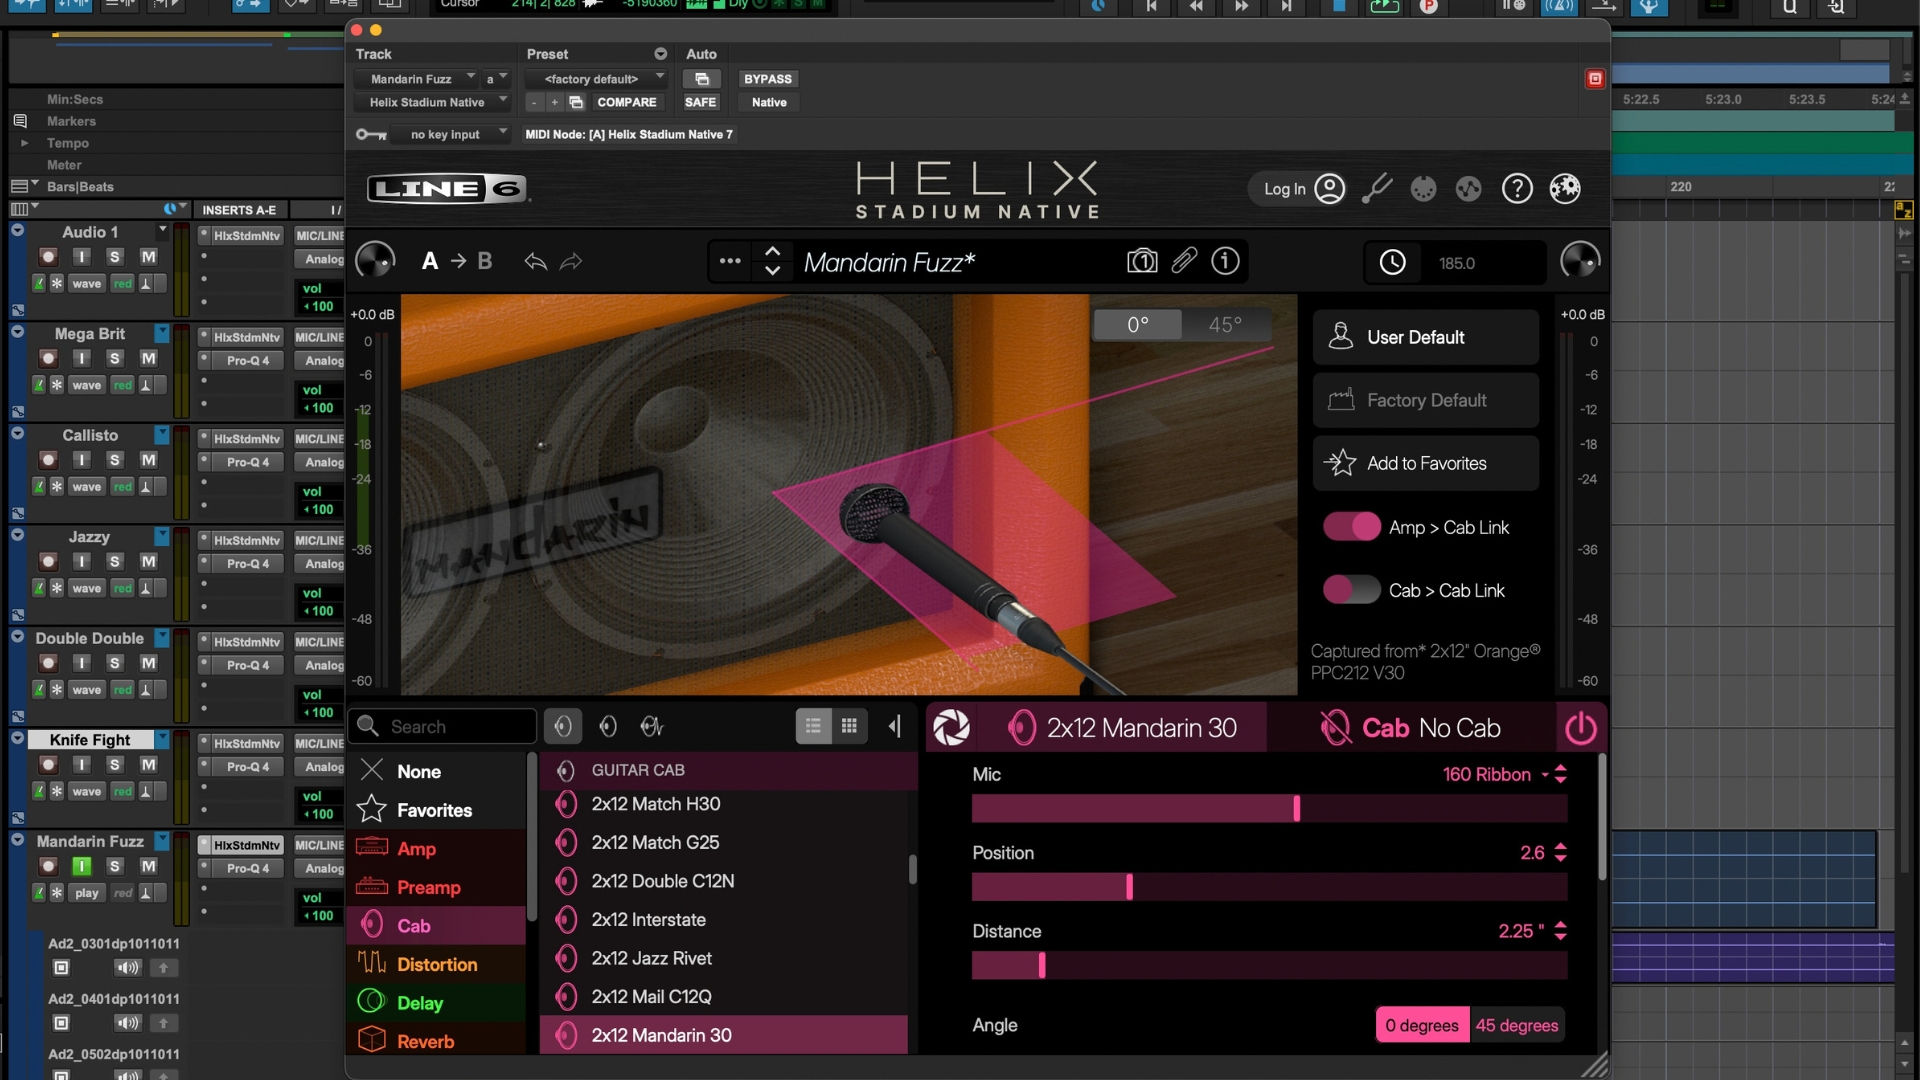The width and height of the screenshot is (1920, 1080).
Task: Choose the Amp category
Action: [436, 848]
